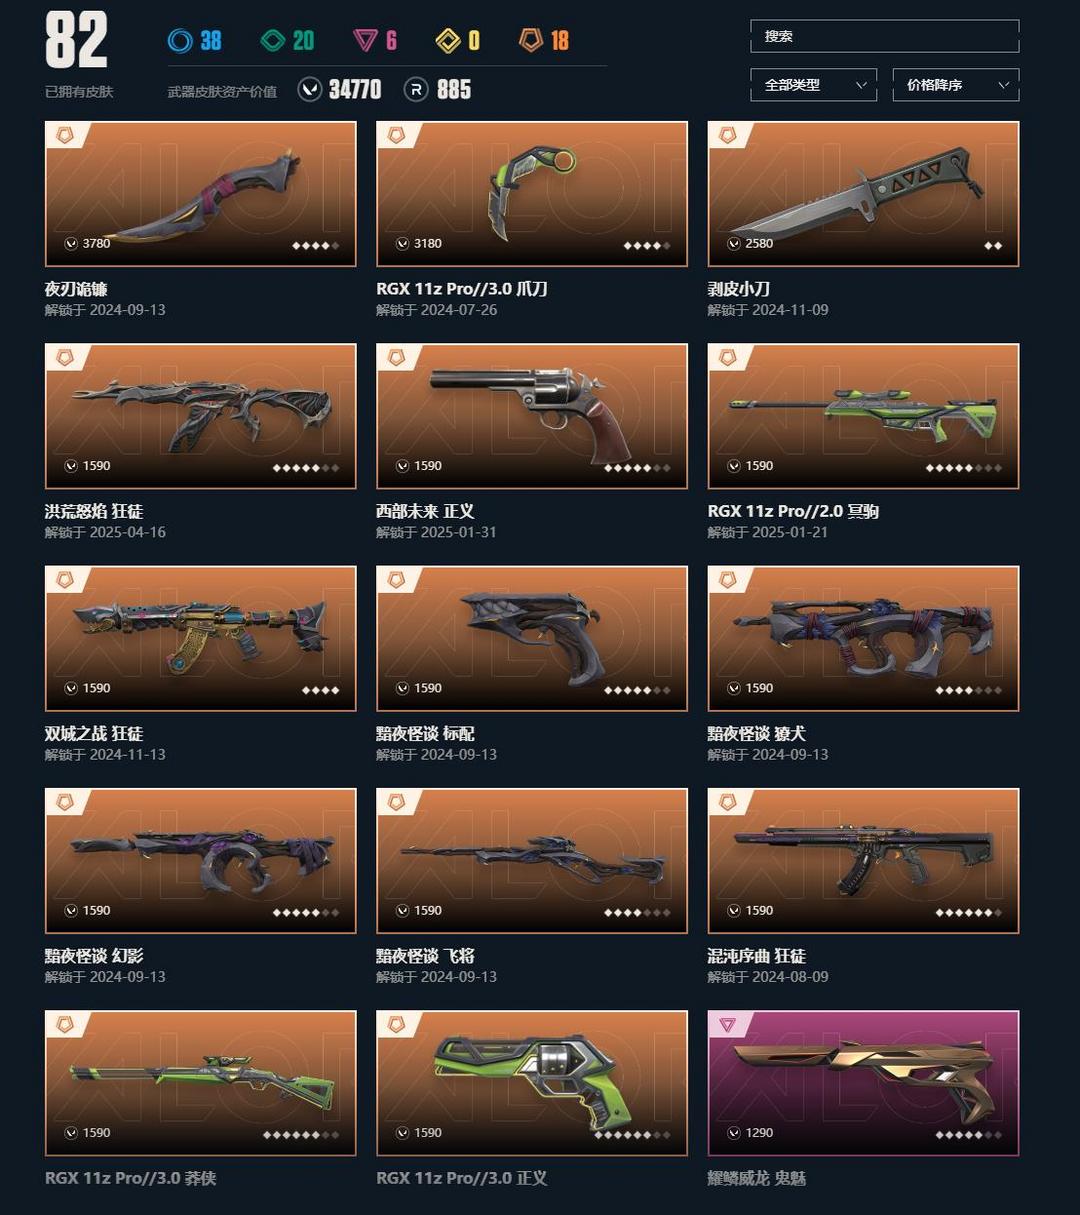Click the blue Select tier icon showing 38

point(180,41)
